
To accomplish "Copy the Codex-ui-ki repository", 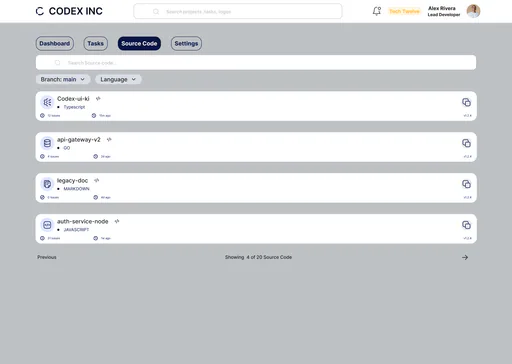I will [466, 102].
